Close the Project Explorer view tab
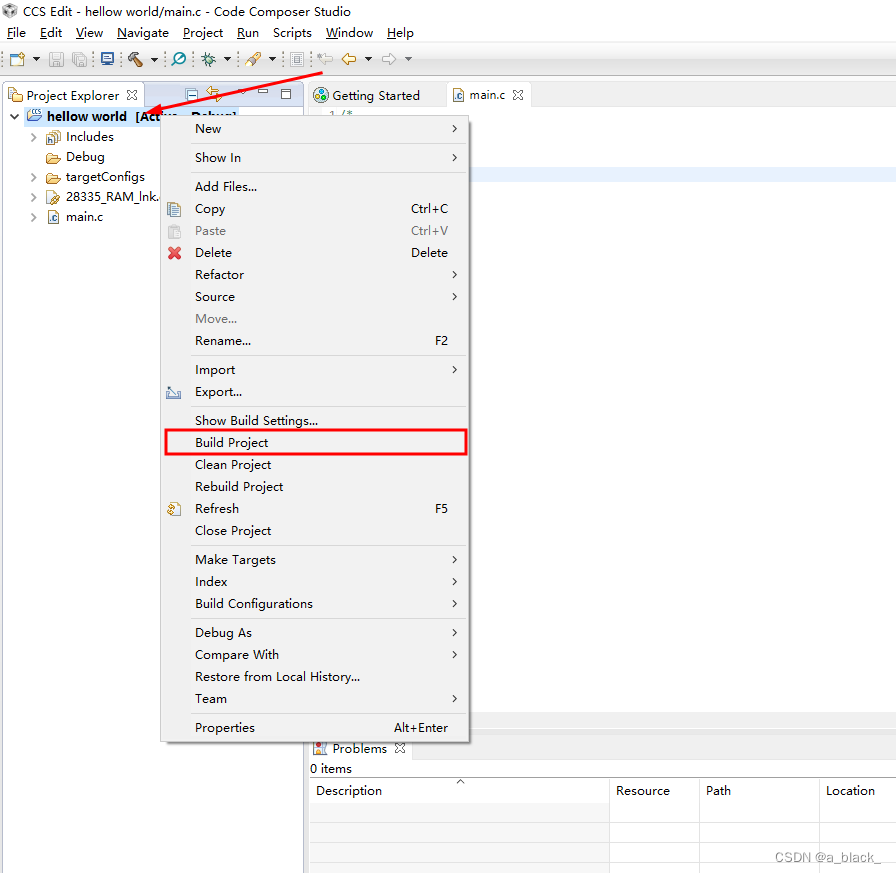This screenshot has width=896, height=873. tap(132, 95)
